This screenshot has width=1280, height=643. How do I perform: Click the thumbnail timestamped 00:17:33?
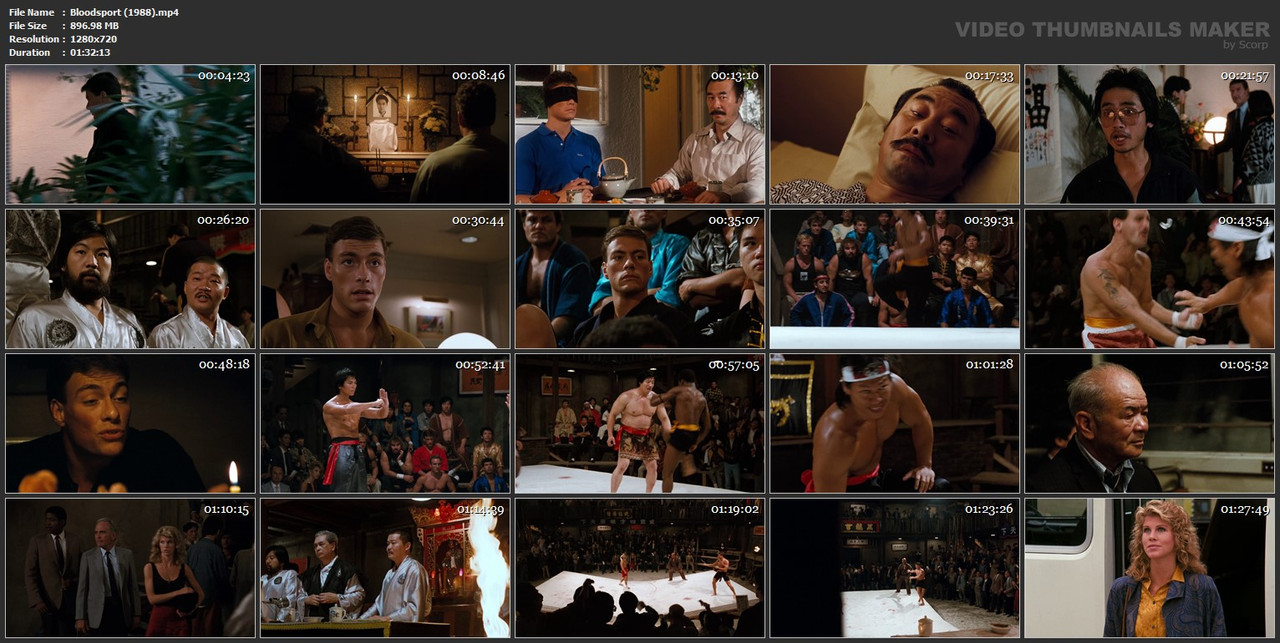(895, 134)
